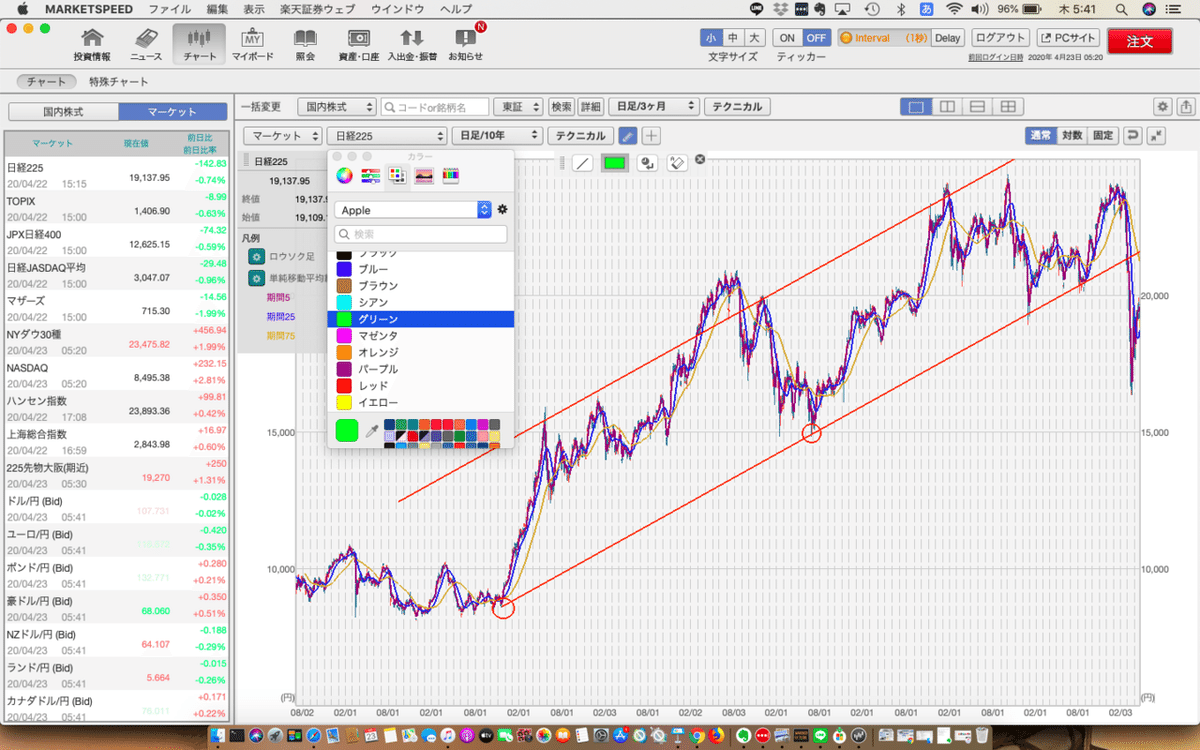Open the マイボード icon

253,44
